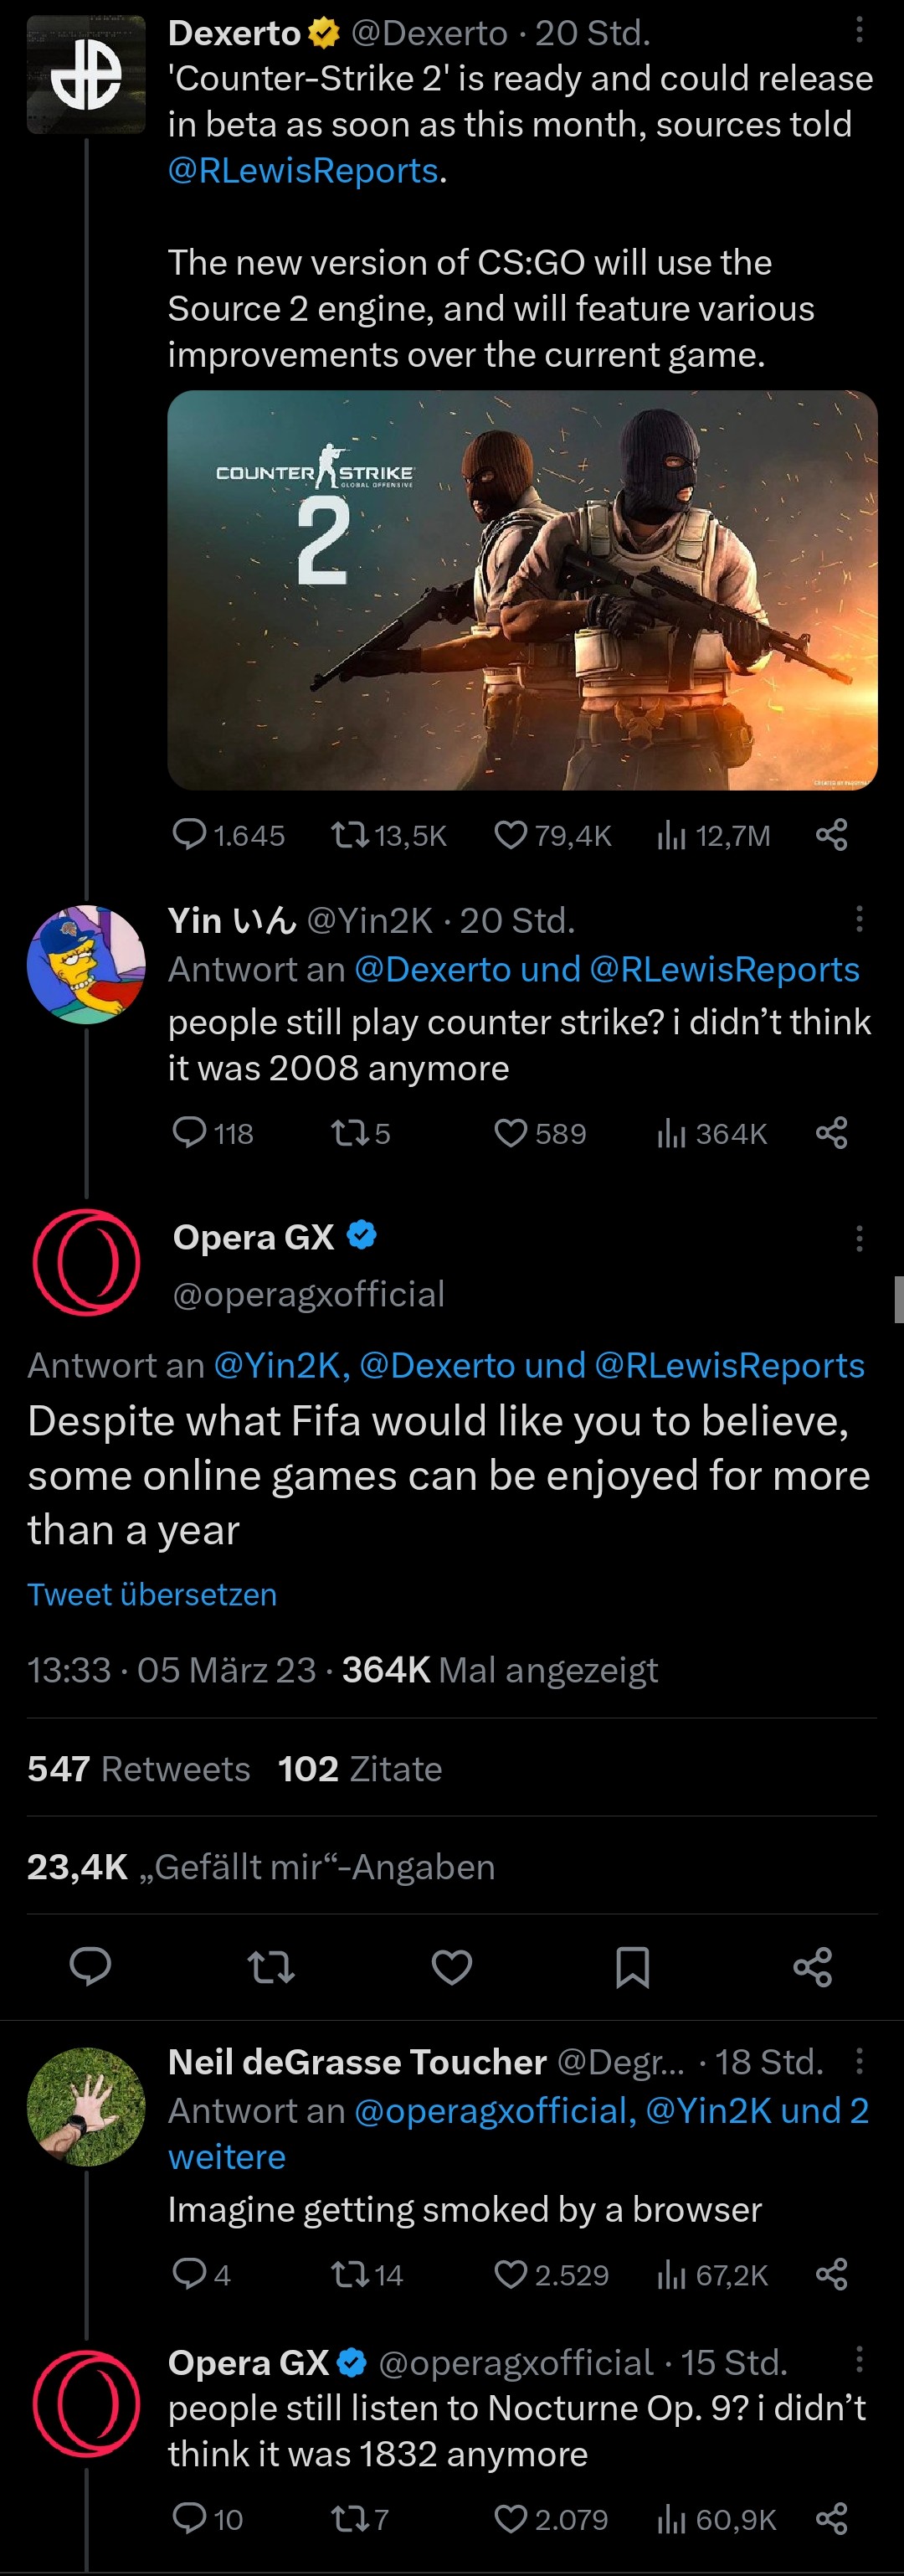Open more options menu on Yin's reply
Image resolution: width=904 pixels, height=2576 pixels.
[x=859, y=919]
